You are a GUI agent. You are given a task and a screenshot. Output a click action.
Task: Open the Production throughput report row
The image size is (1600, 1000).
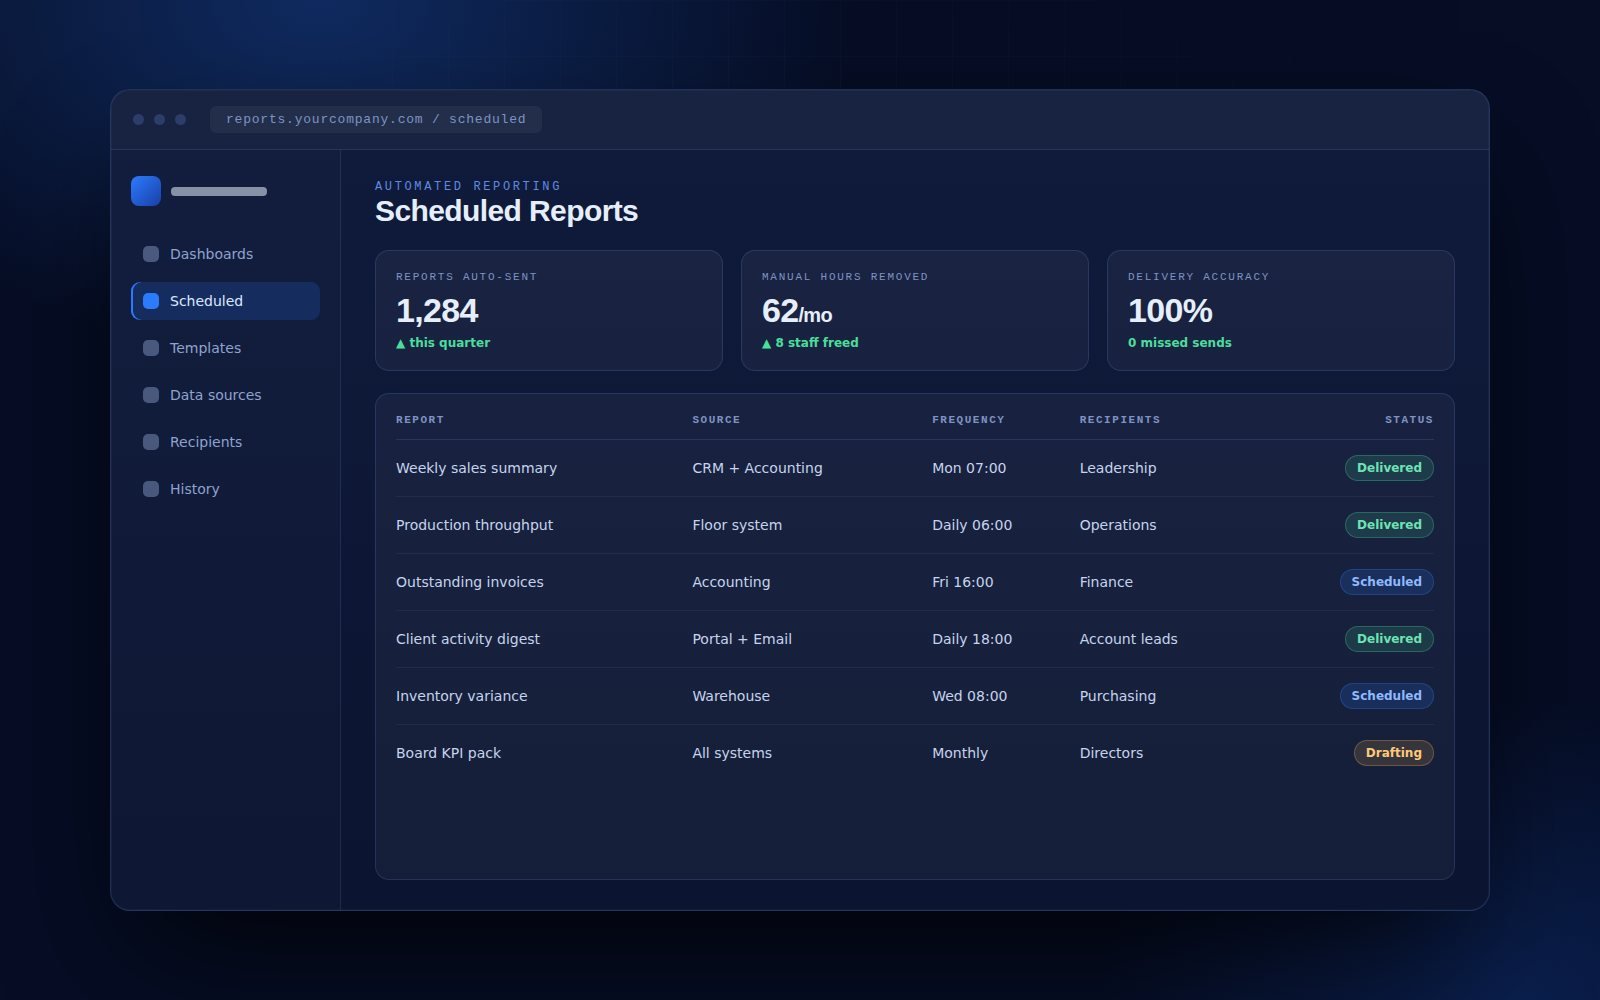(914, 525)
